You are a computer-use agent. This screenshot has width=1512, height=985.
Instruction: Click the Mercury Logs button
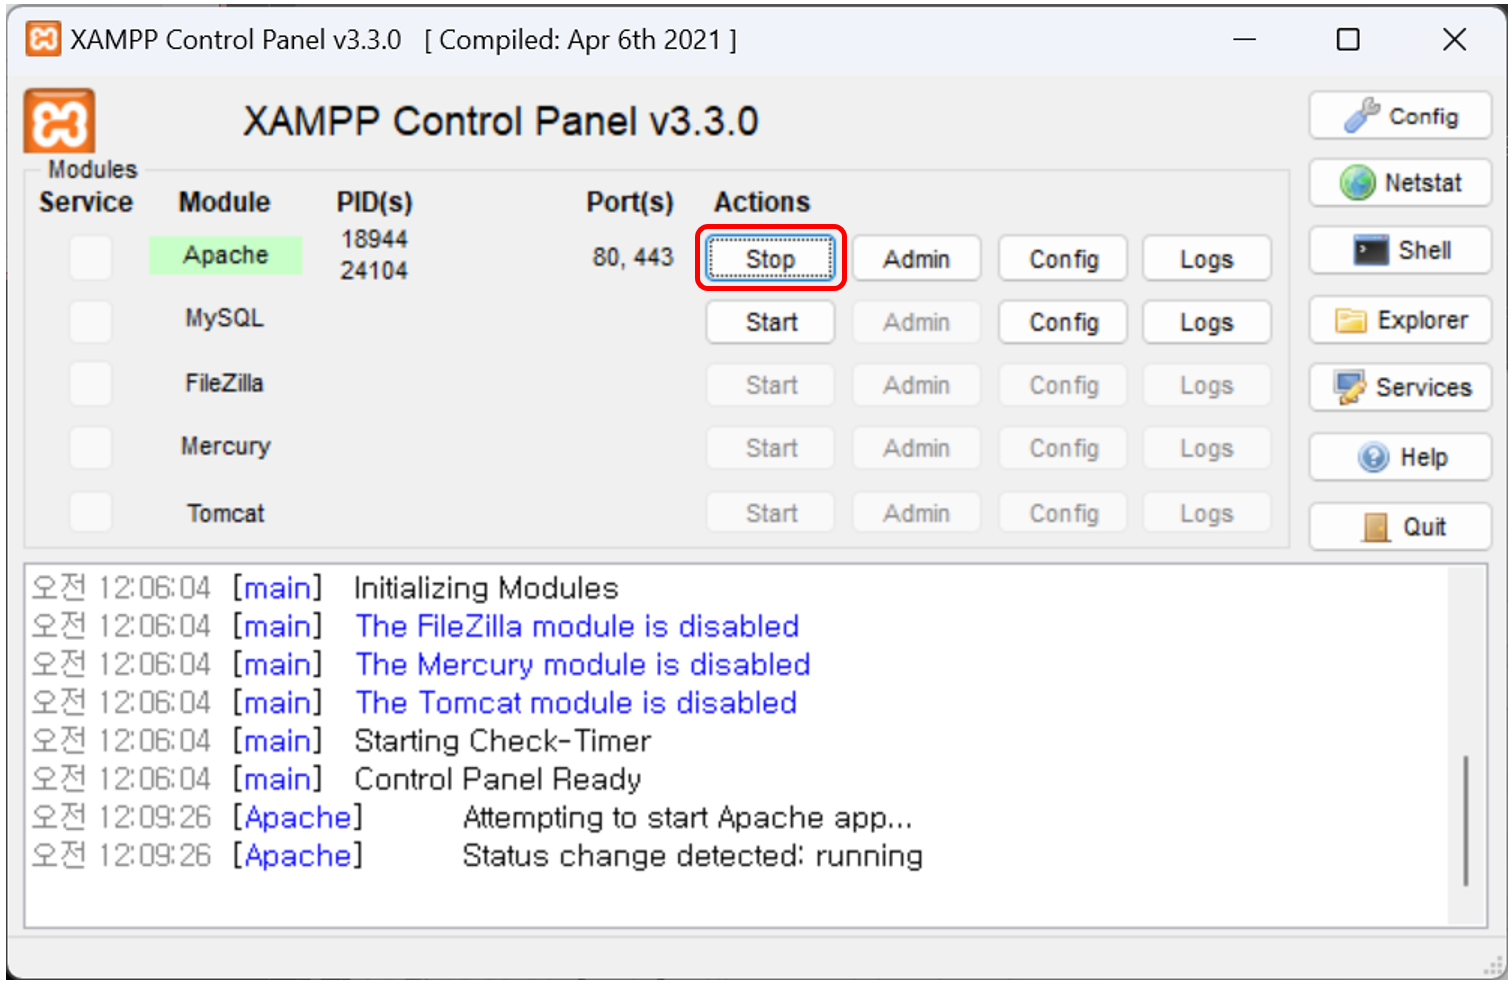click(1206, 448)
